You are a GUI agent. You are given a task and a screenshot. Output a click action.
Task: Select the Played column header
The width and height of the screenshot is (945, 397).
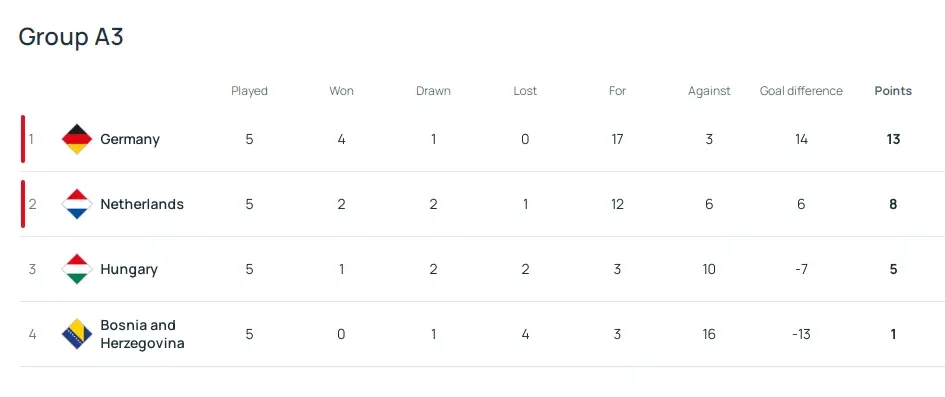249,91
